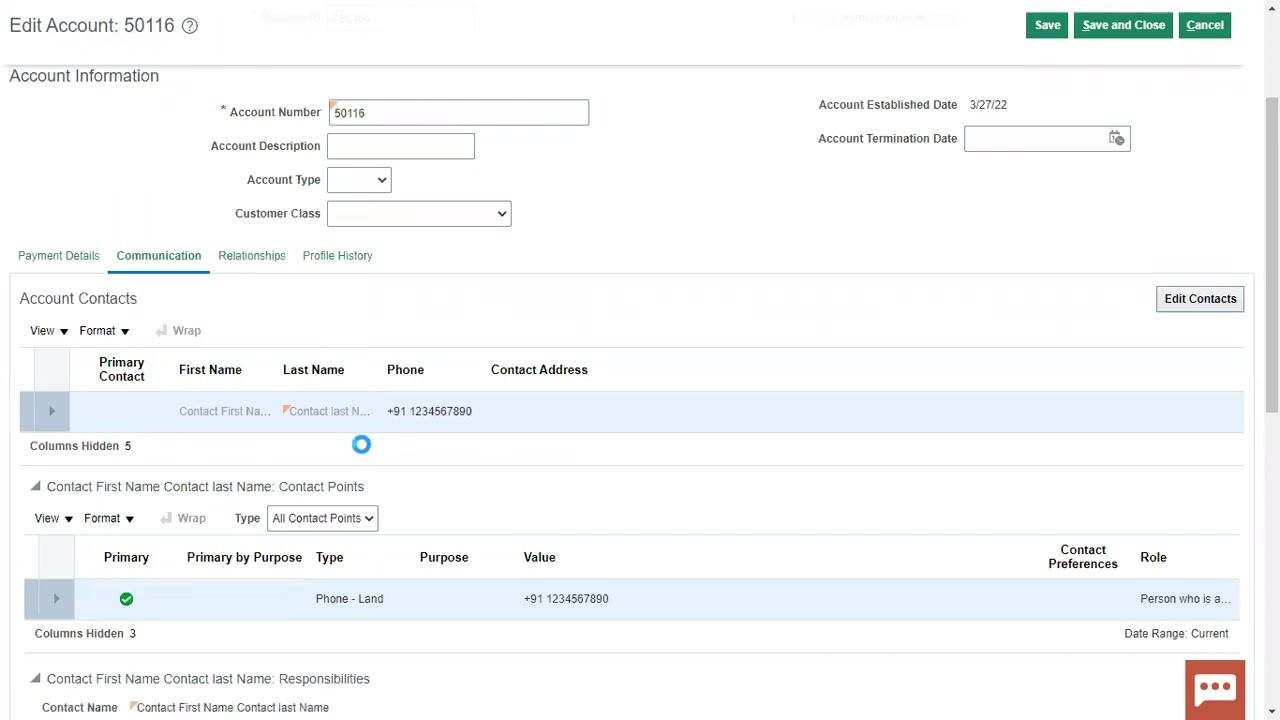The width and height of the screenshot is (1280, 720).
Task: Cancel editing the account
Action: point(1205,25)
